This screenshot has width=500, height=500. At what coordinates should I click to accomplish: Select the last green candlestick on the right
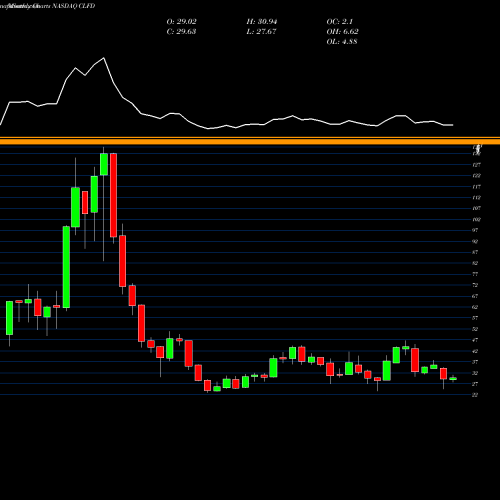453,379
